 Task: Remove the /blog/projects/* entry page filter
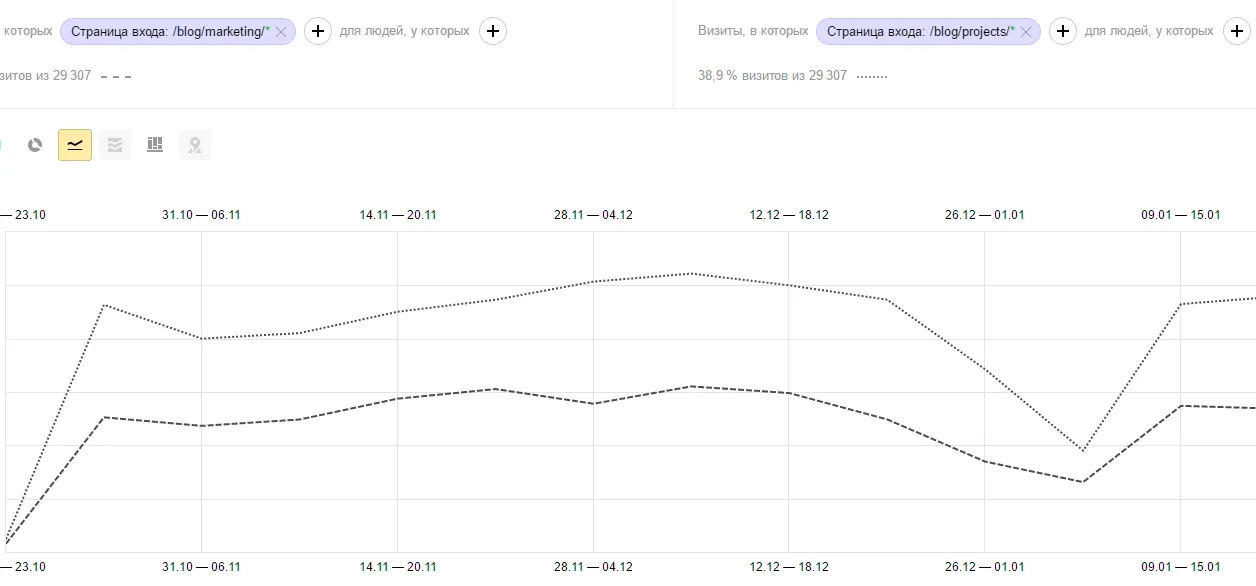point(1026,32)
